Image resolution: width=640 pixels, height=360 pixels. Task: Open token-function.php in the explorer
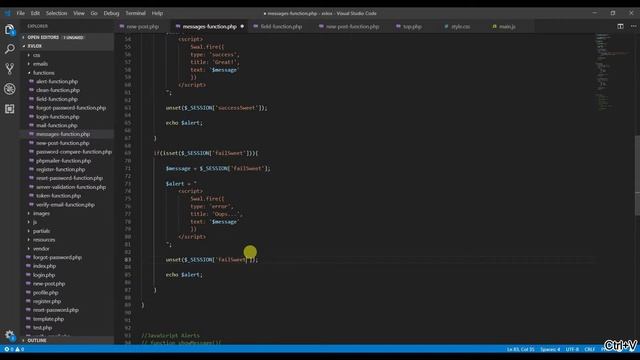tap(67, 196)
